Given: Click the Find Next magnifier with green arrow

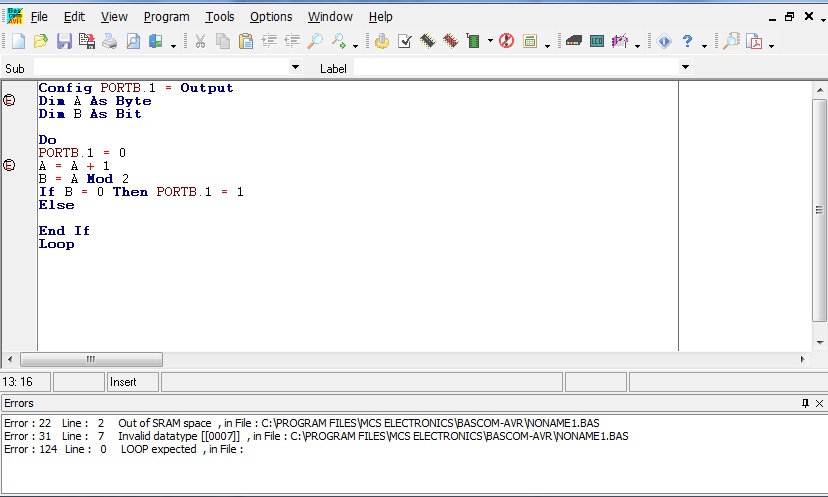Looking at the screenshot, I should pos(338,41).
